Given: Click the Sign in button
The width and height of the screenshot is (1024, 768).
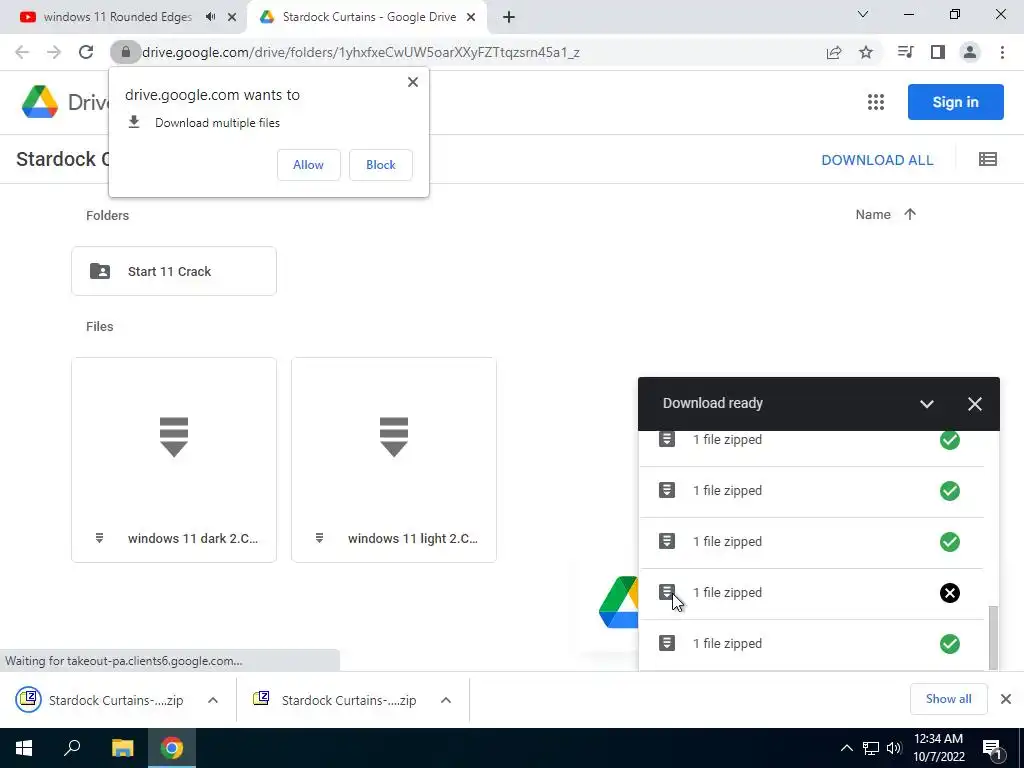Looking at the screenshot, I should pyautogui.click(x=955, y=102).
